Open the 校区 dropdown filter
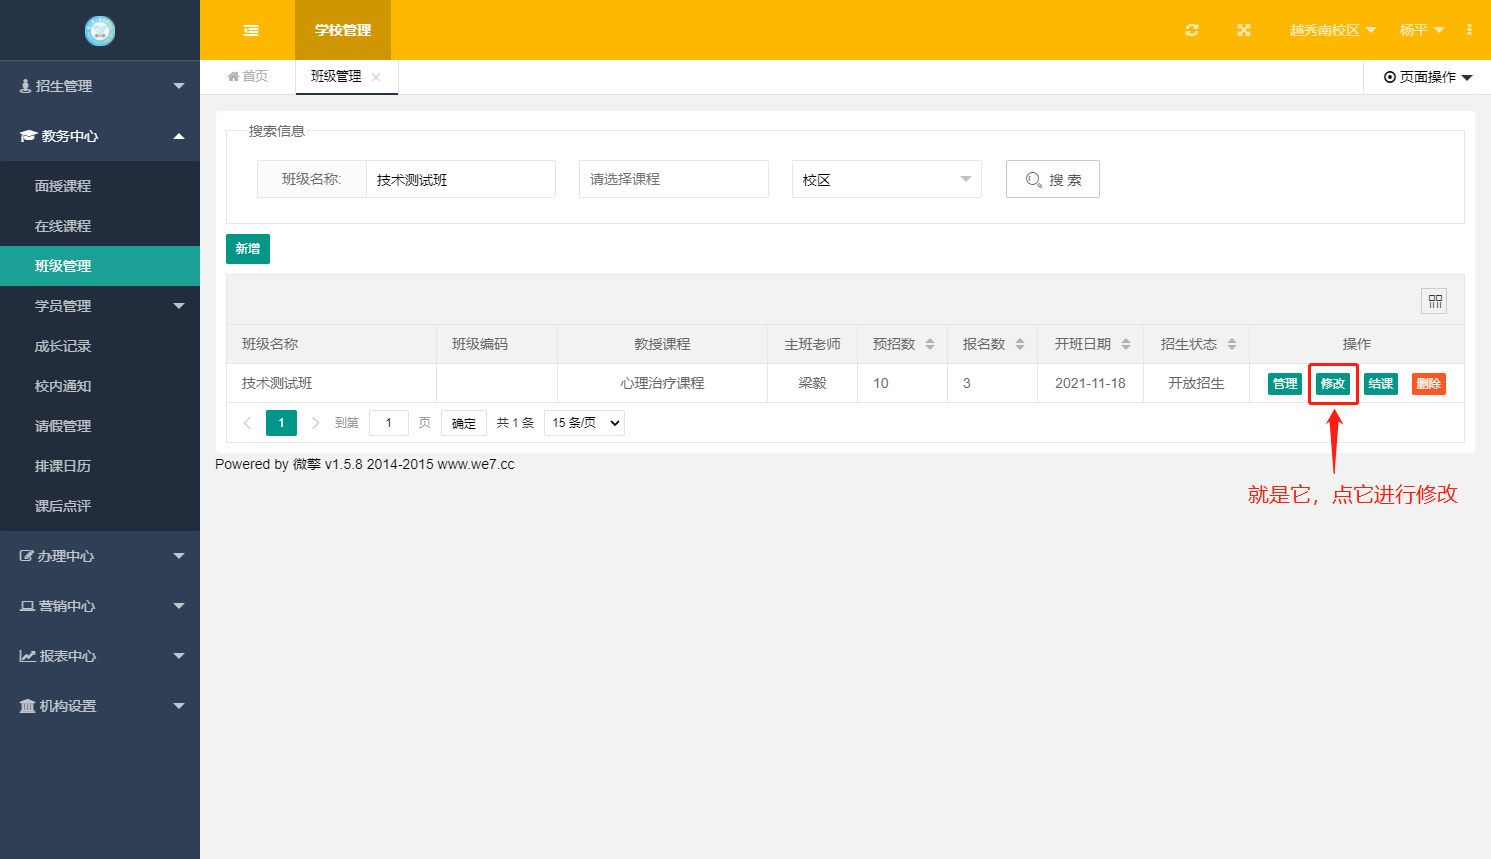Screen dimensions: 1491x859 click(x=886, y=179)
